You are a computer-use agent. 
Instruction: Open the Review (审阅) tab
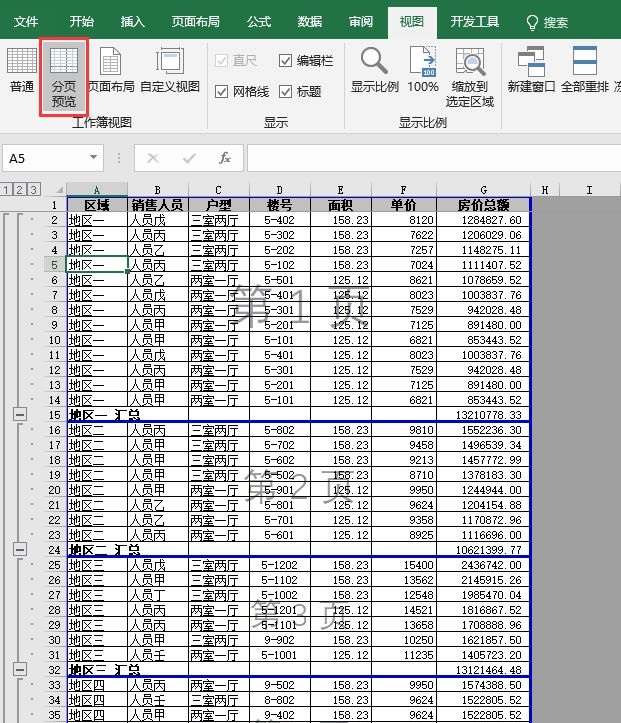pyautogui.click(x=361, y=22)
